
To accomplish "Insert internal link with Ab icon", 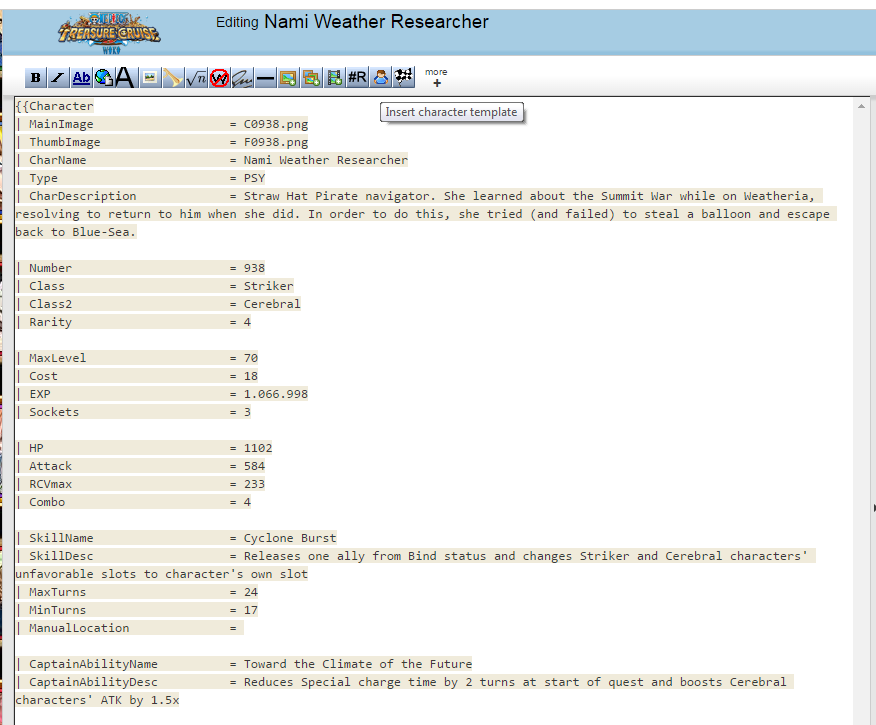I will [82, 78].
